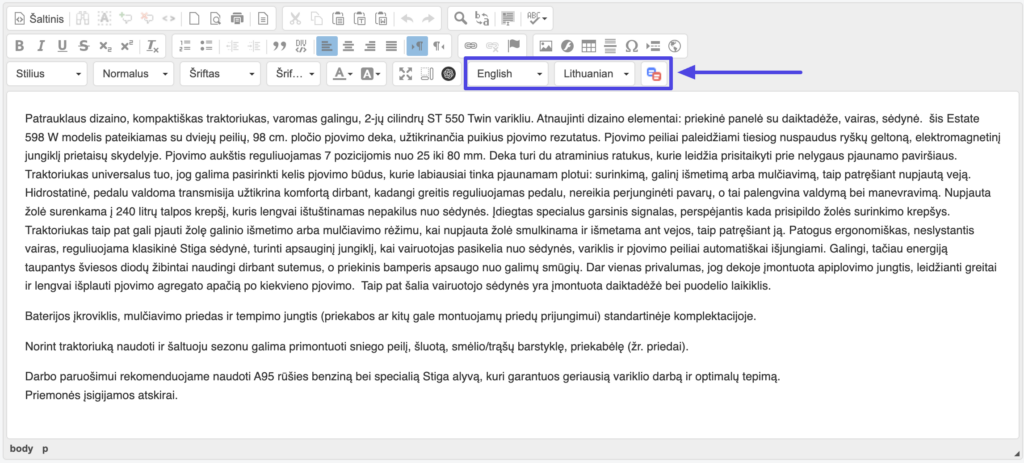
Task: Click the Print icon
Action: point(237,18)
